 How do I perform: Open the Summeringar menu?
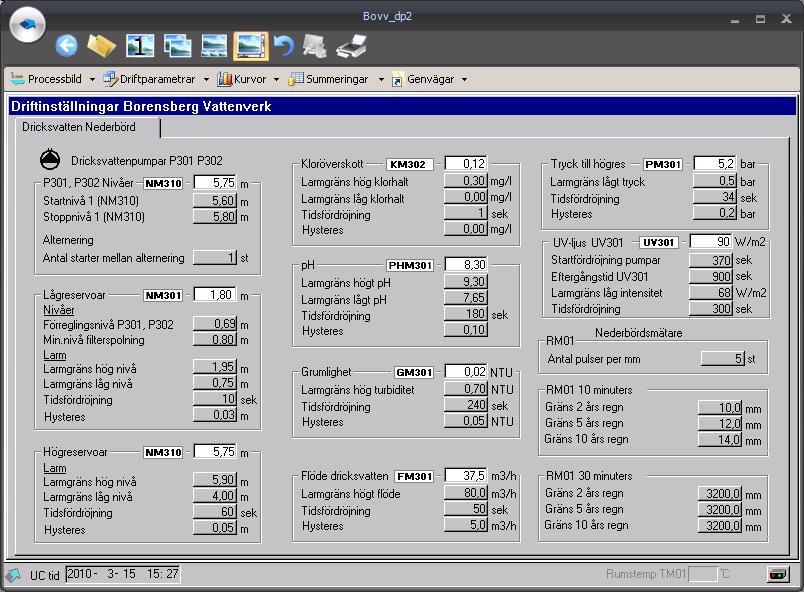(x=328, y=79)
